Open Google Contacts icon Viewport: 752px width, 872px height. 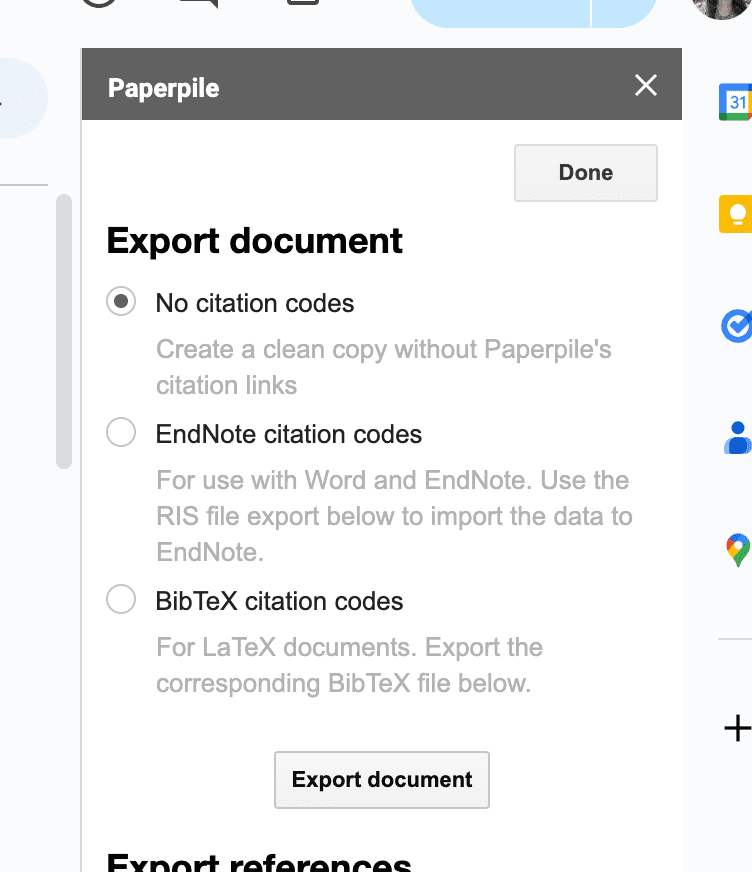coord(737,437)
